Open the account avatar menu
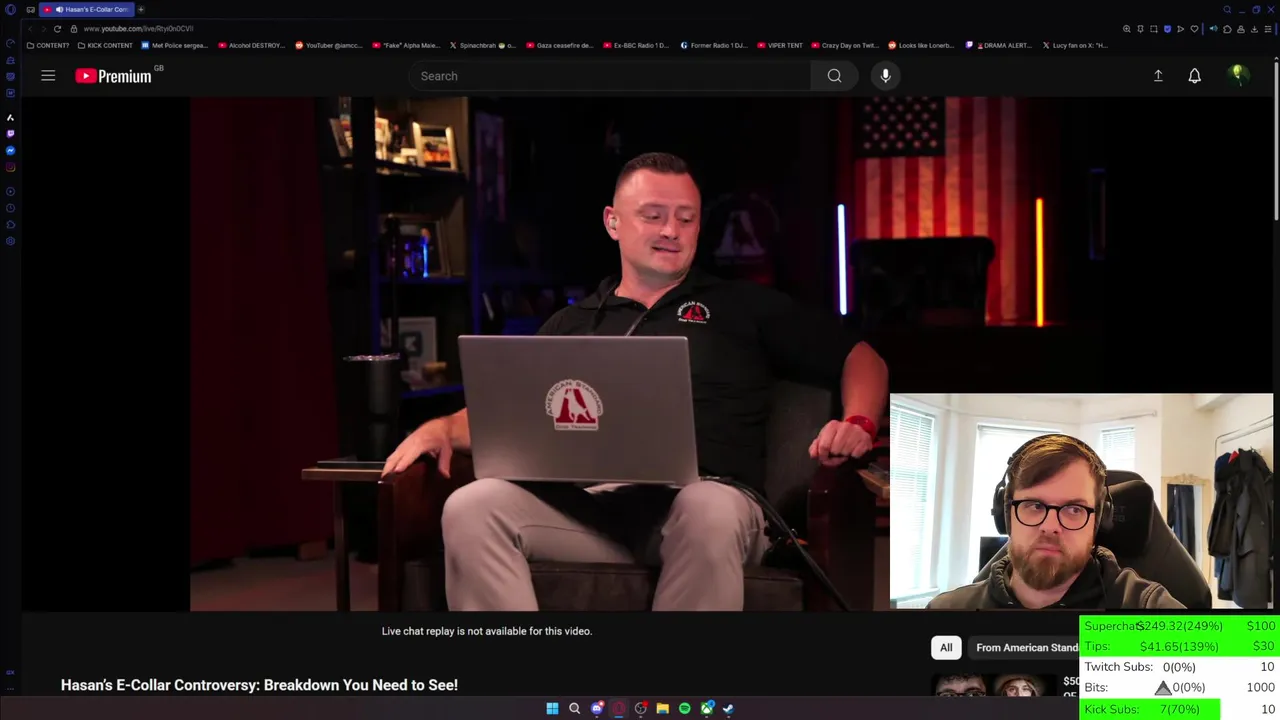 click(1237, 75)
